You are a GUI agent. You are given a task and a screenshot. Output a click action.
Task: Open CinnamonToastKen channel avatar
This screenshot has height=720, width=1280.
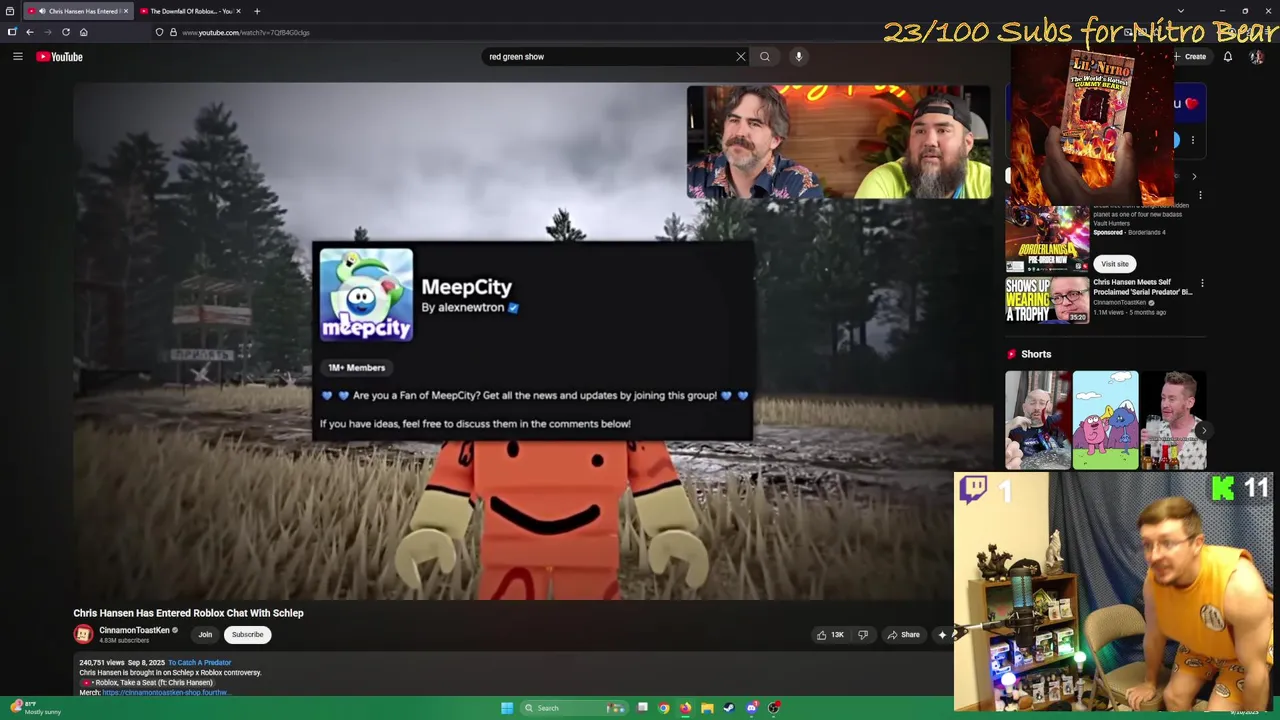tap(83, 634)
